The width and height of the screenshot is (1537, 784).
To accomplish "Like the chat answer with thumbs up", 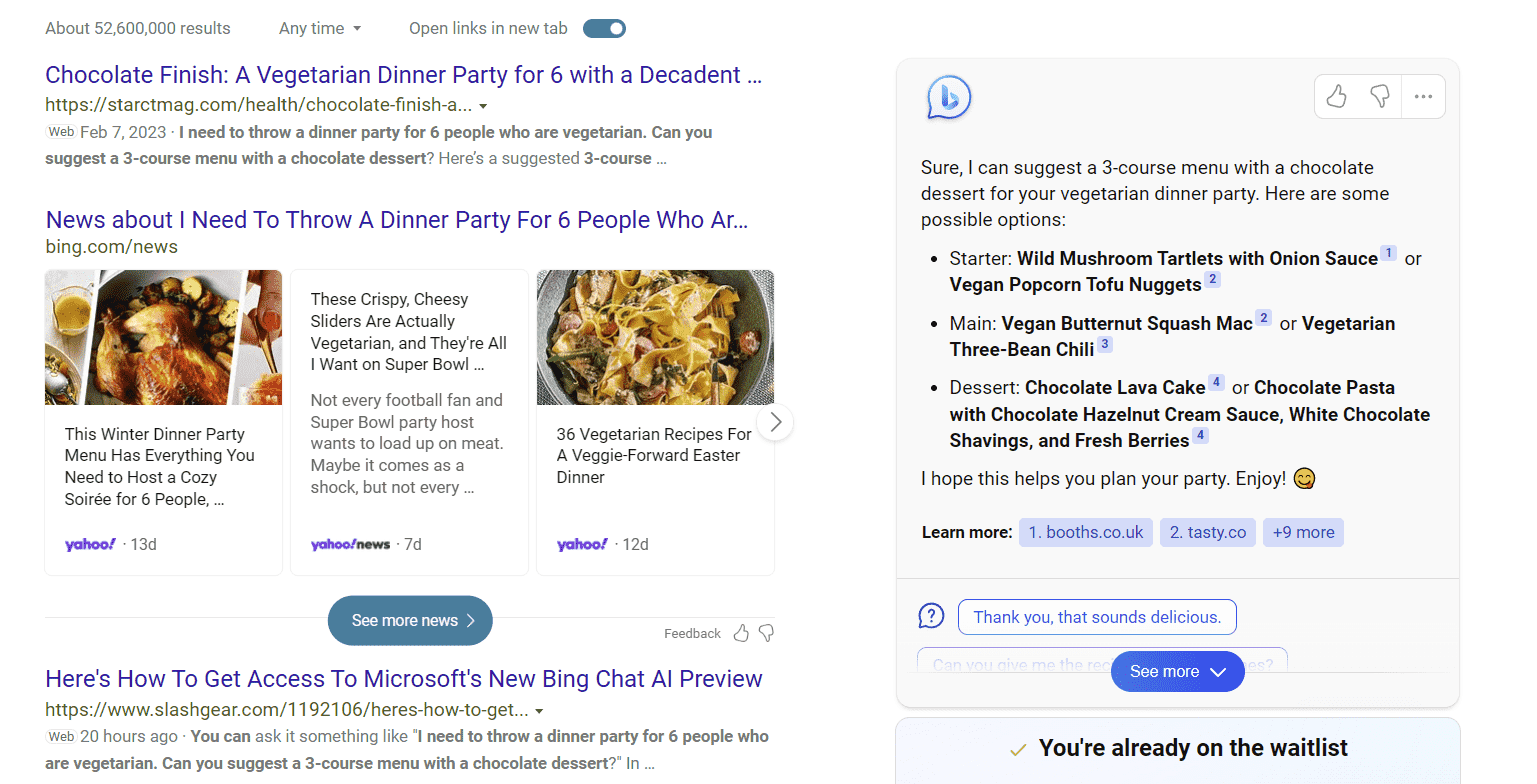I will (x=1337, y=97).
